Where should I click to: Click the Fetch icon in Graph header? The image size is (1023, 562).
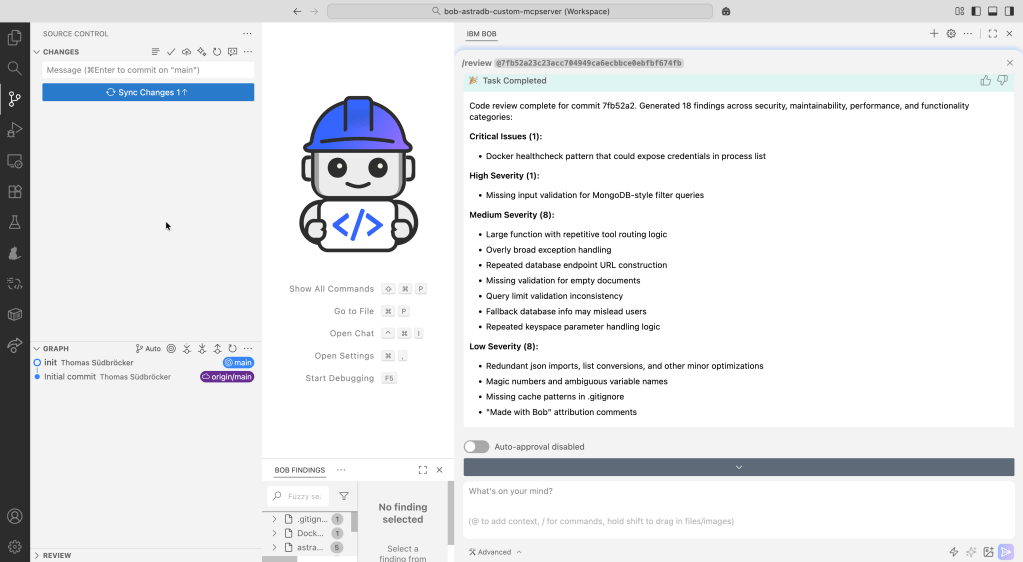187,349
